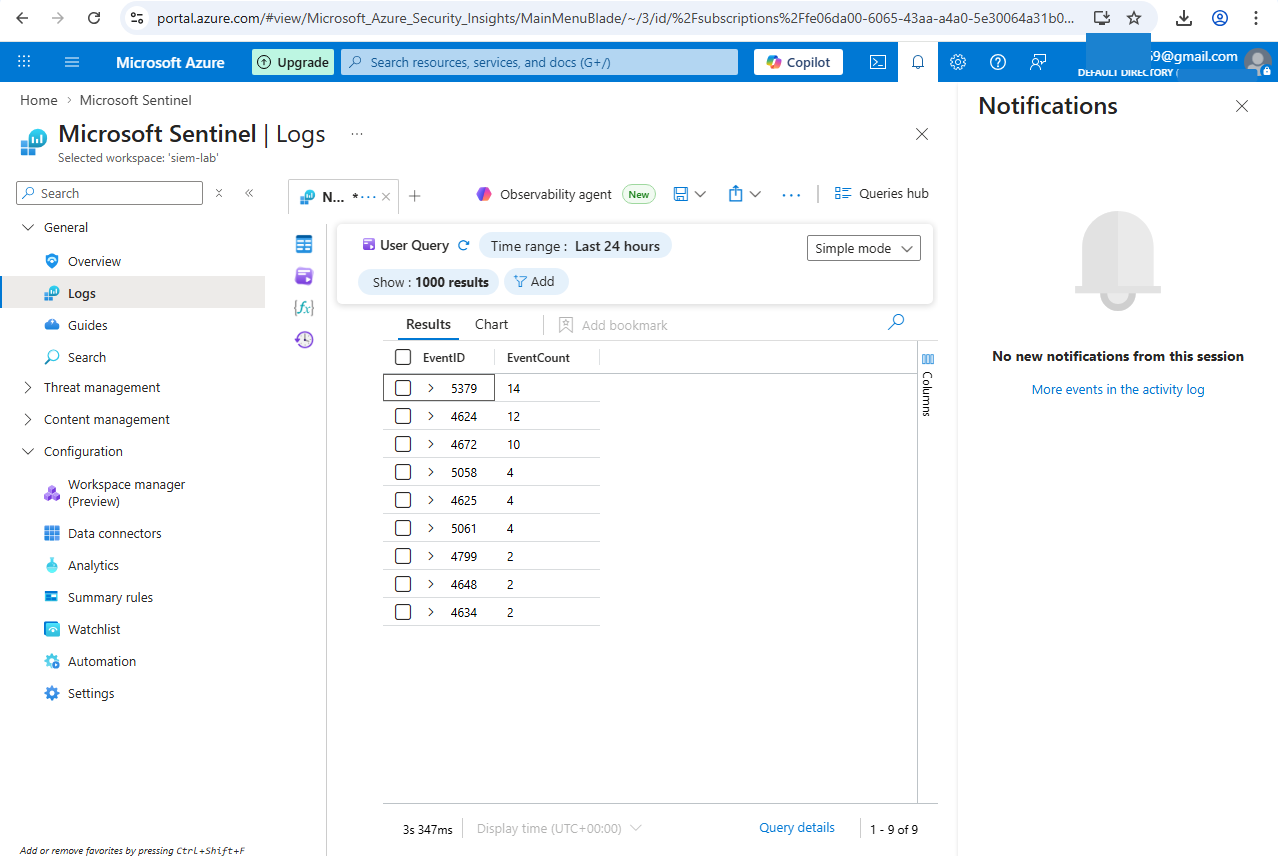Switch to the Chart tab
1278x856 pixels.
click(491, 324)
